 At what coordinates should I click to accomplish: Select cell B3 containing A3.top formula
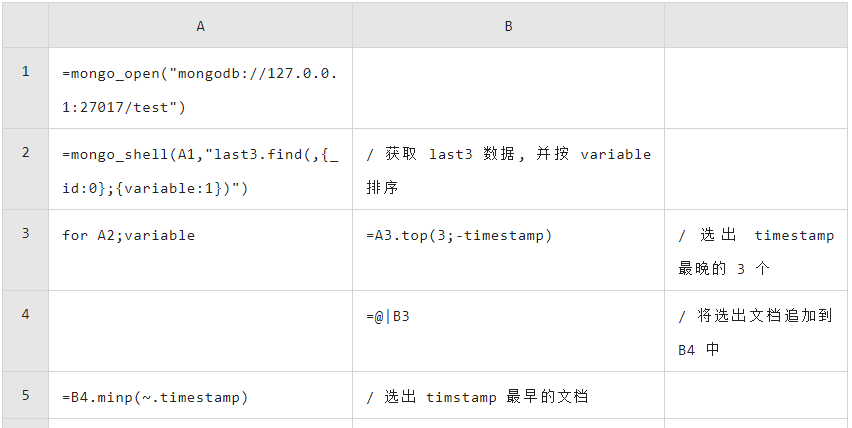[508, 250]
